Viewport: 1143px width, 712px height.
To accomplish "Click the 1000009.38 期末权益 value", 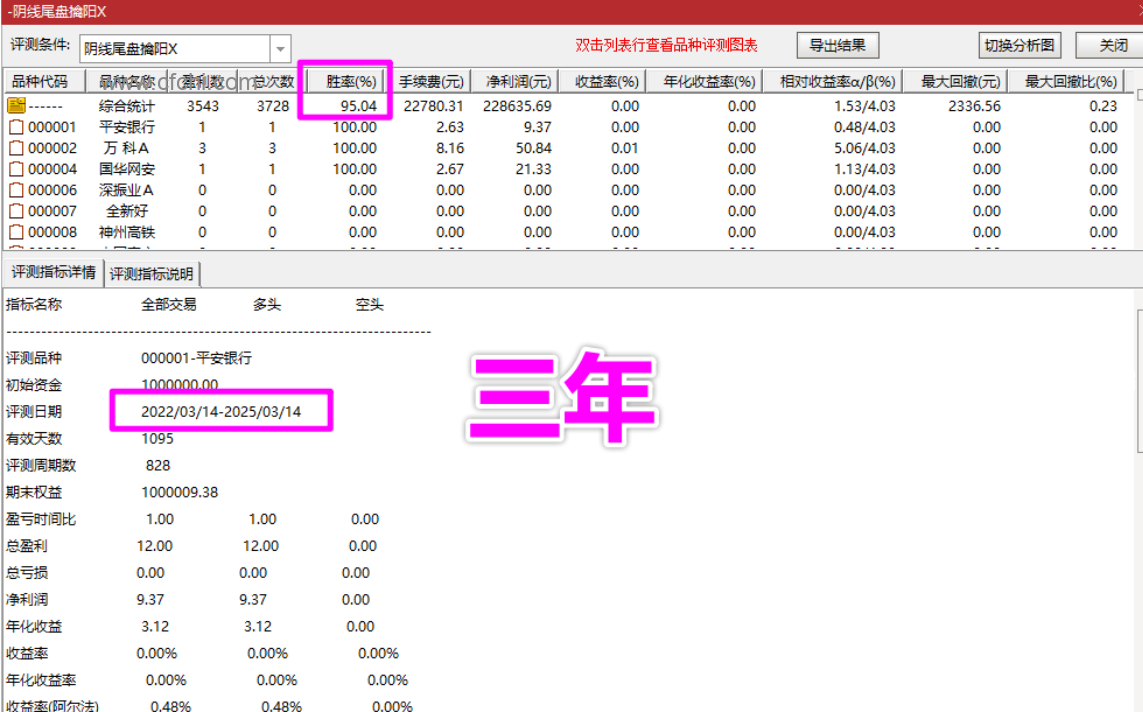I will click(x=179, y=493).
